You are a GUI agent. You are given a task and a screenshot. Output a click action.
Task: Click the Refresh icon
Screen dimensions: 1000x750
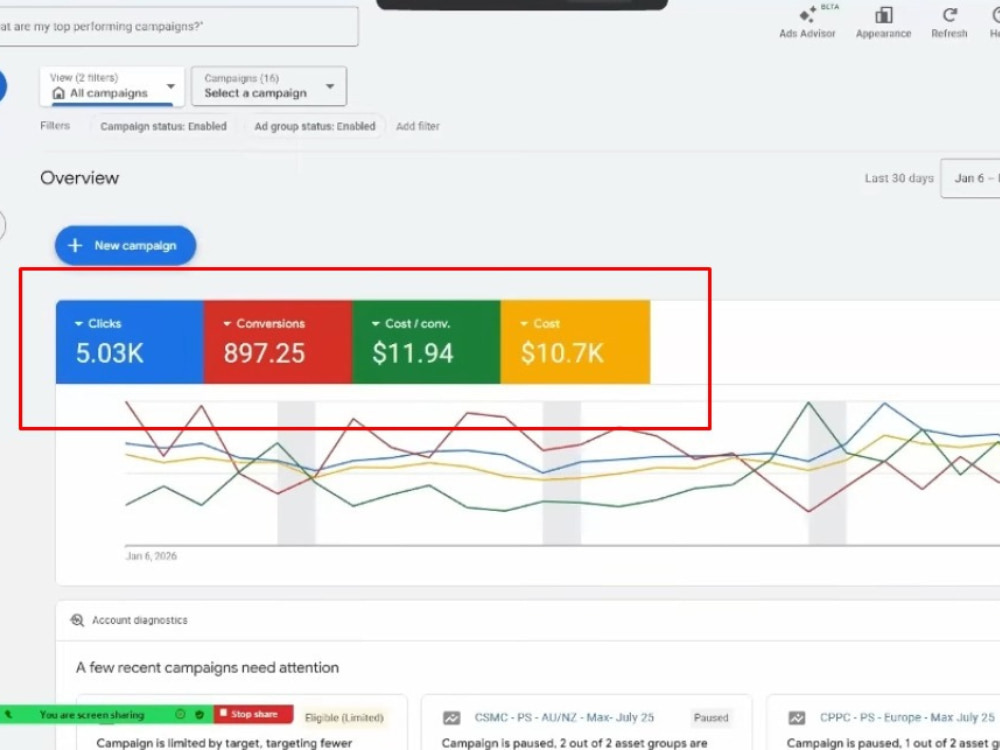950,15
